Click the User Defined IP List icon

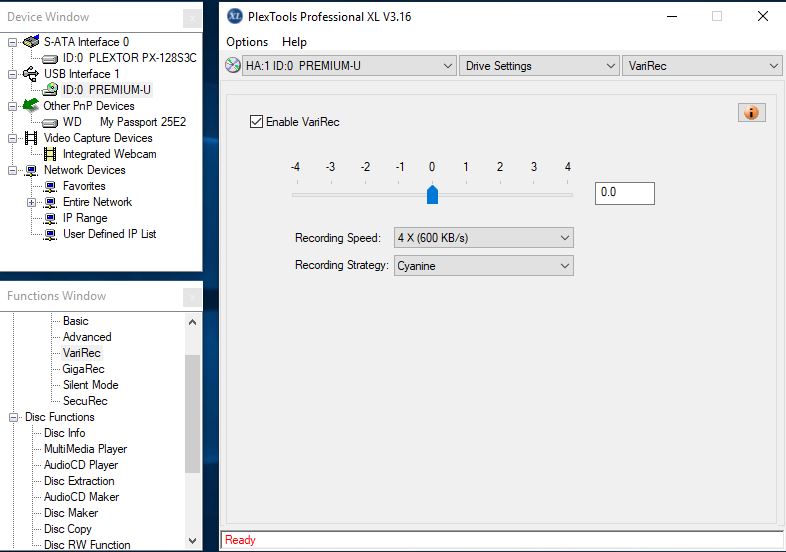tap(50, 235)
